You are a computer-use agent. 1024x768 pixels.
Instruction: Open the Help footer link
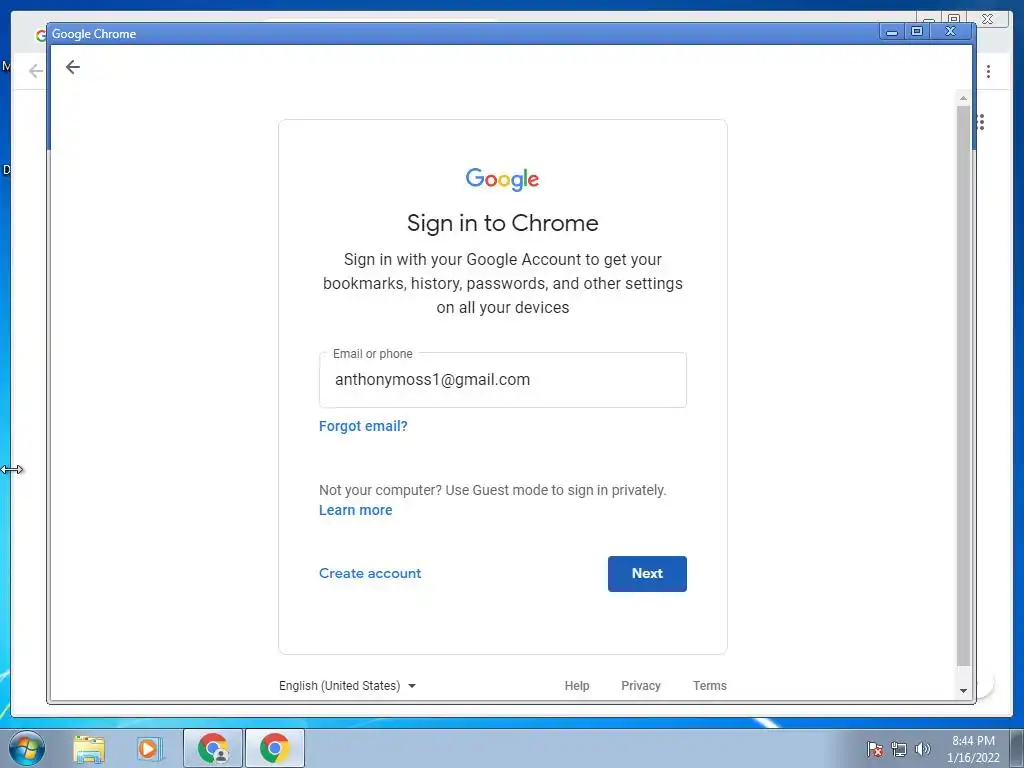tap(577, 686)
